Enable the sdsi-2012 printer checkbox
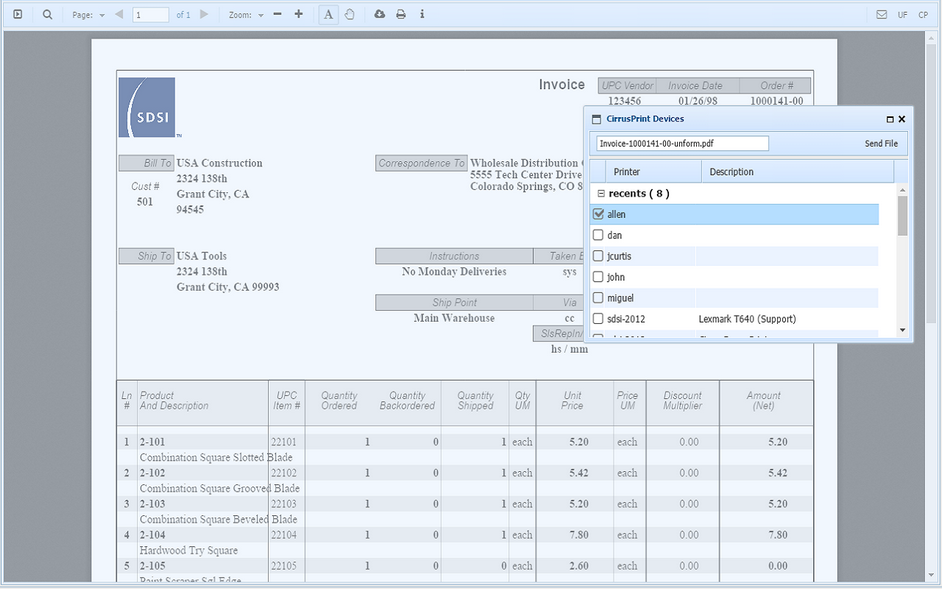This screenshot has width=942, height=589. coord(598,319)
